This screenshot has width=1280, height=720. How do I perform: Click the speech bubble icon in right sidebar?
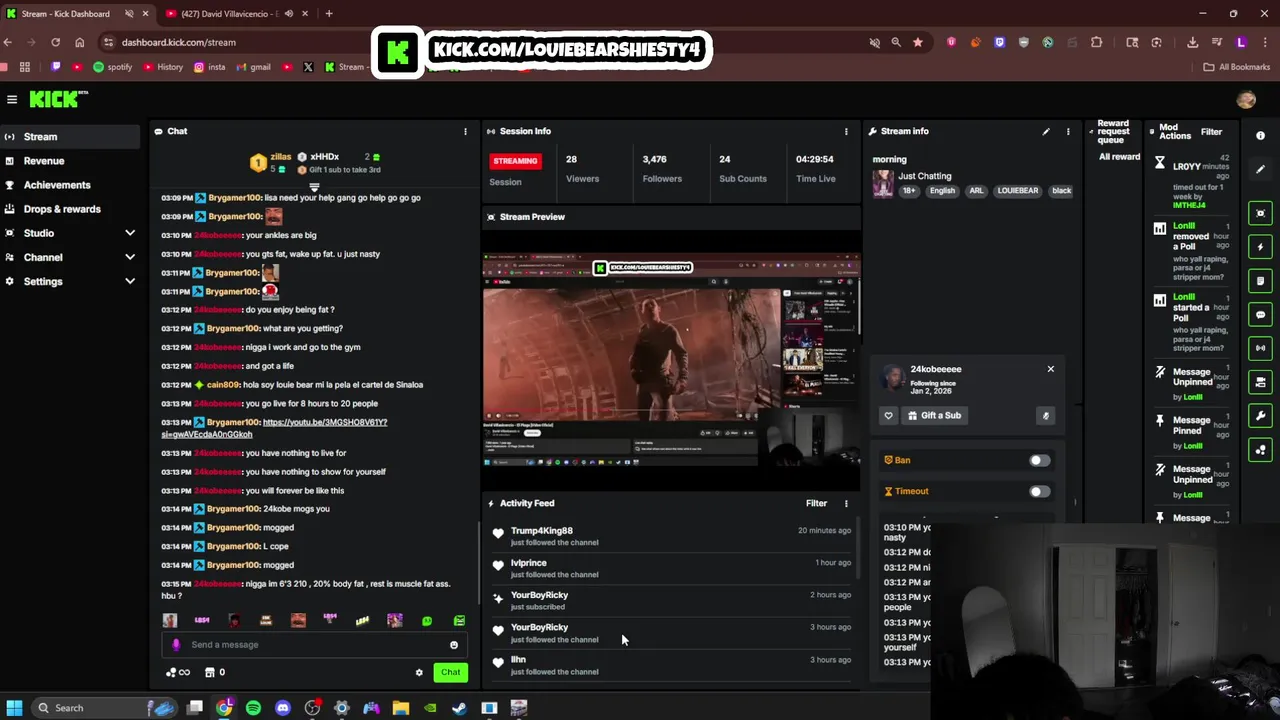1260,315
